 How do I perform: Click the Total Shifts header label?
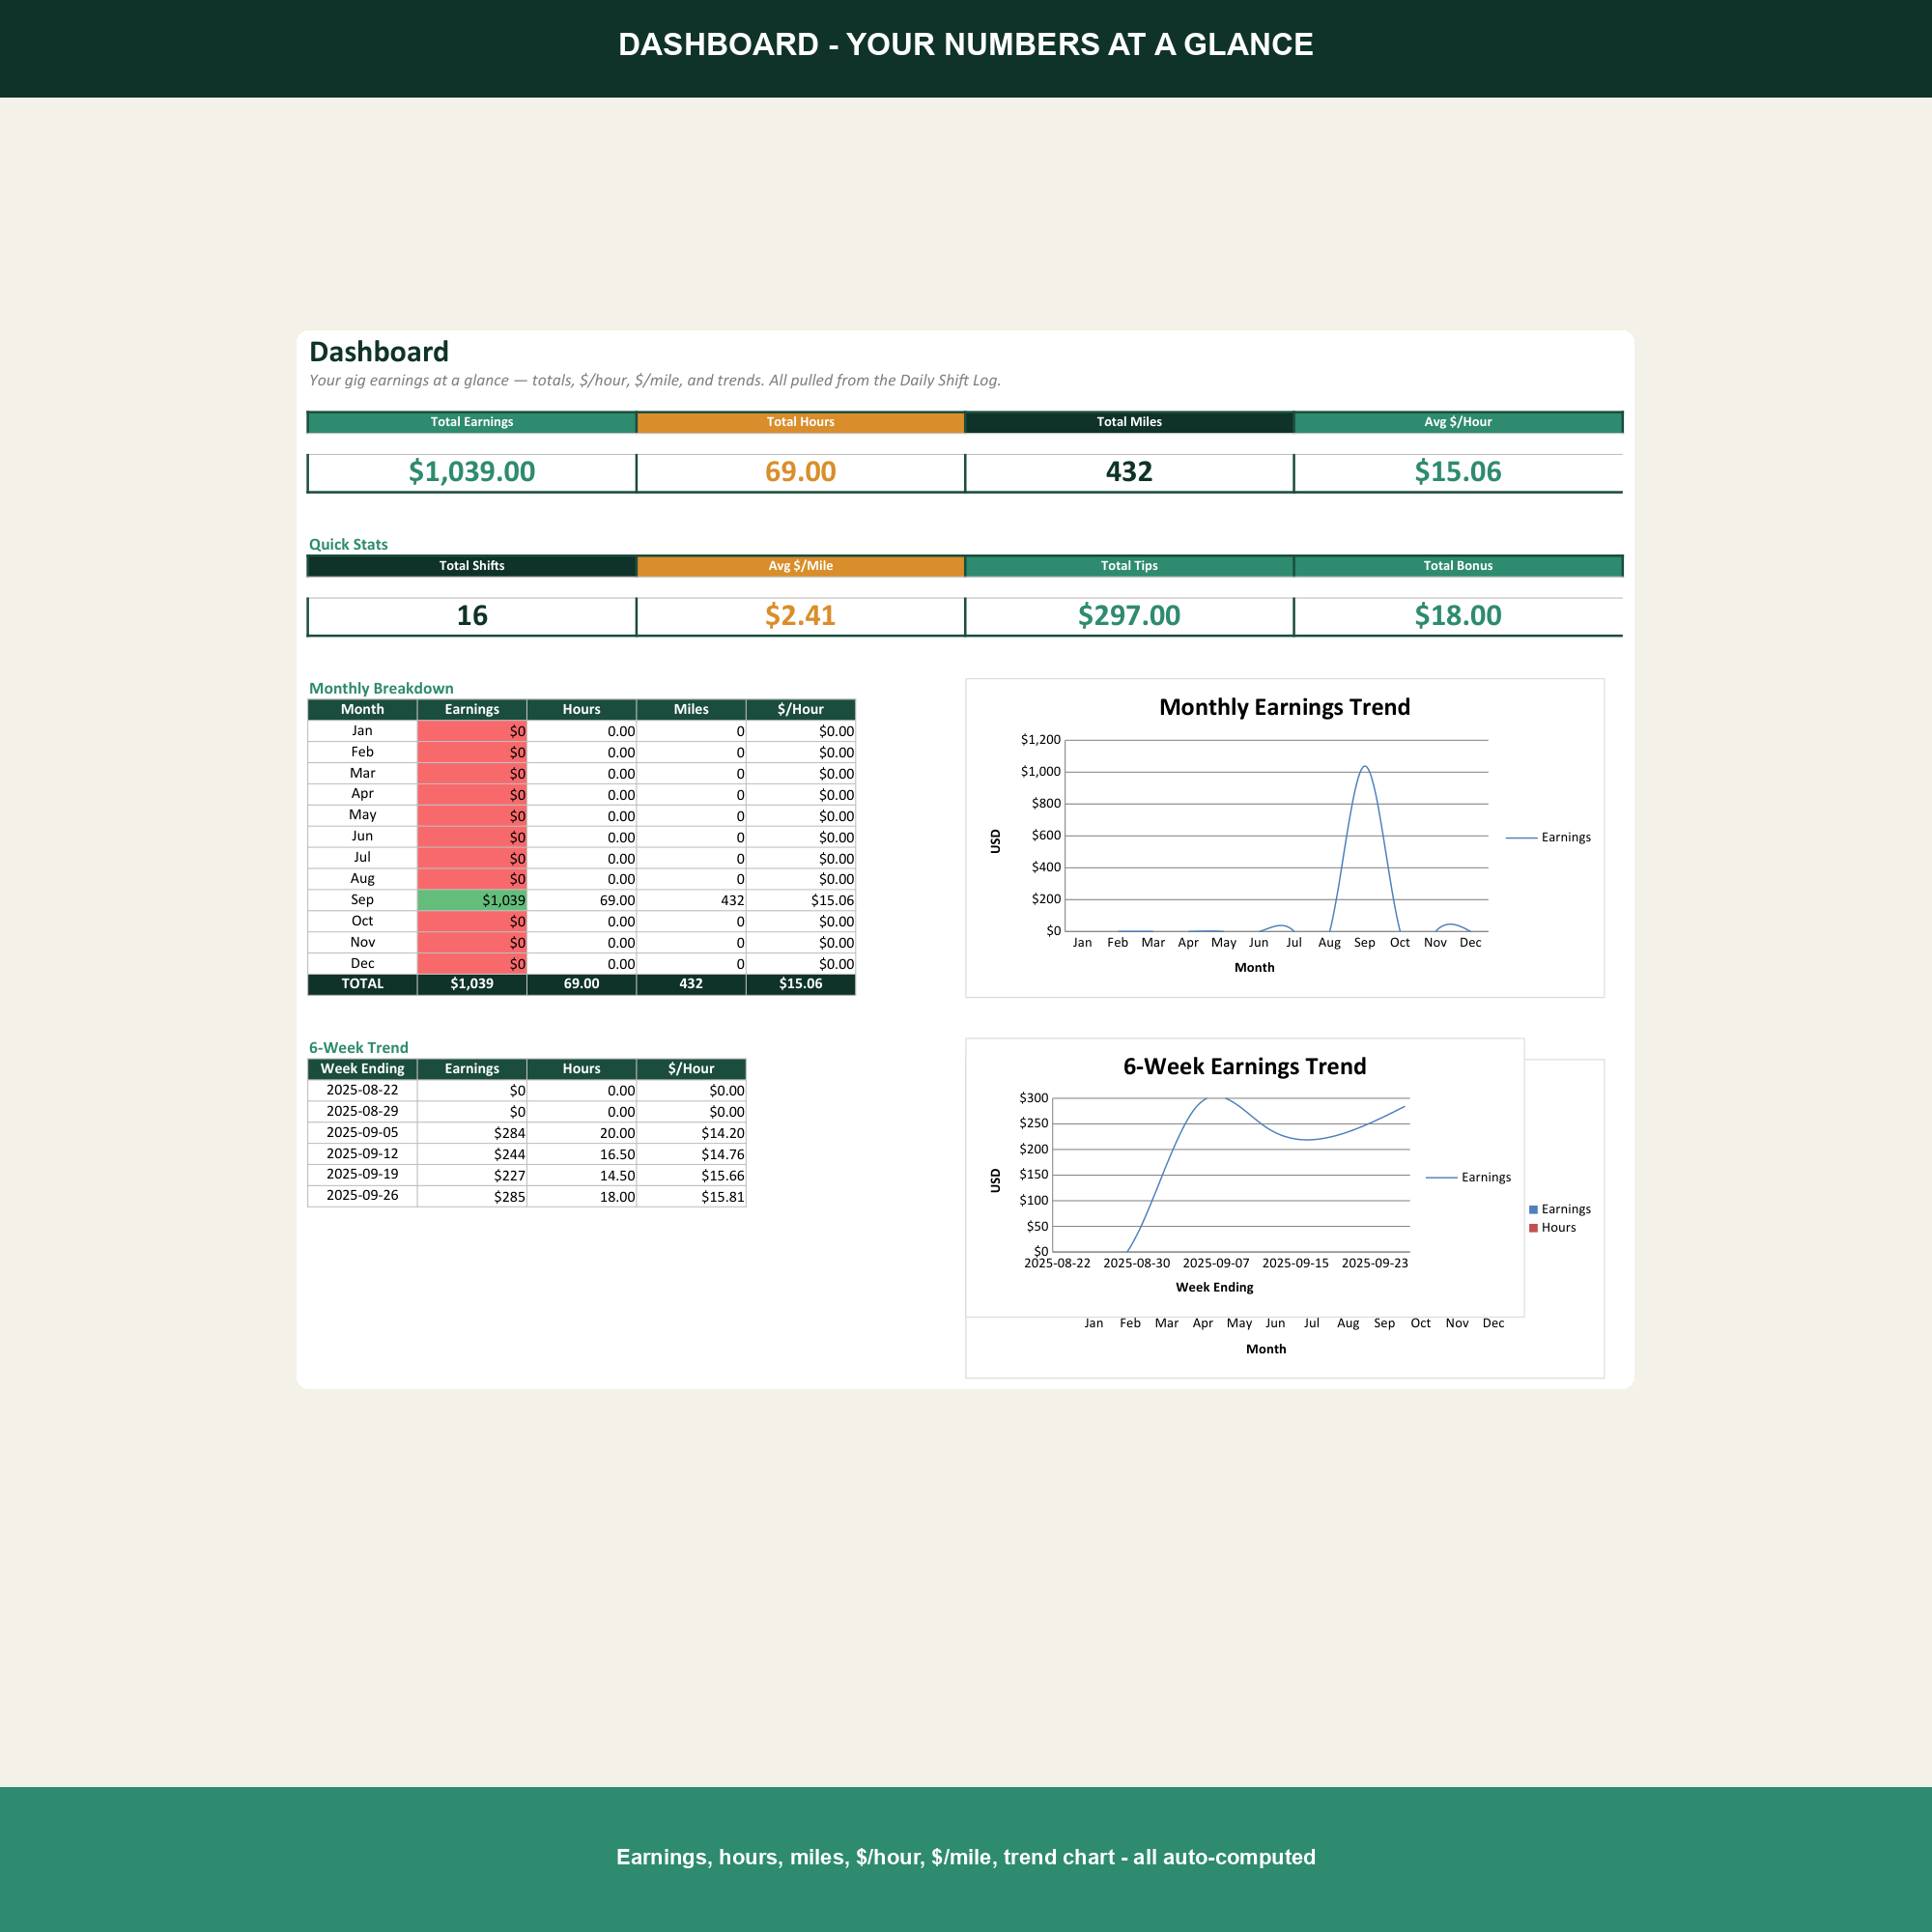[471, 566]
